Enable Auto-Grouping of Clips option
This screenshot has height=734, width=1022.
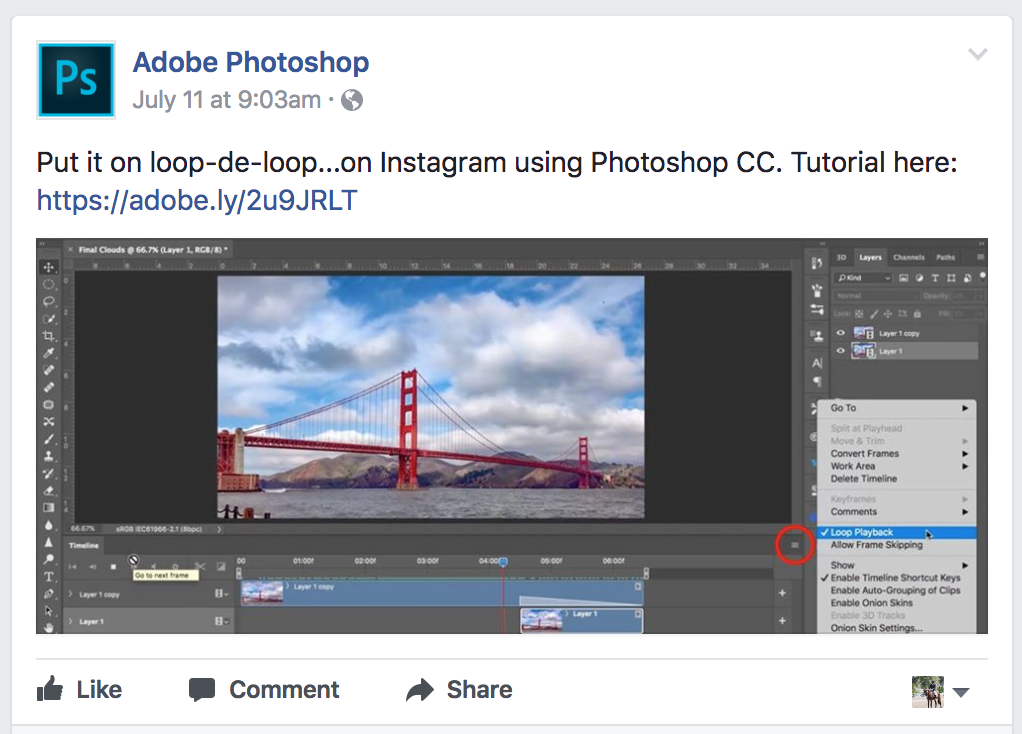pos(897,590)
